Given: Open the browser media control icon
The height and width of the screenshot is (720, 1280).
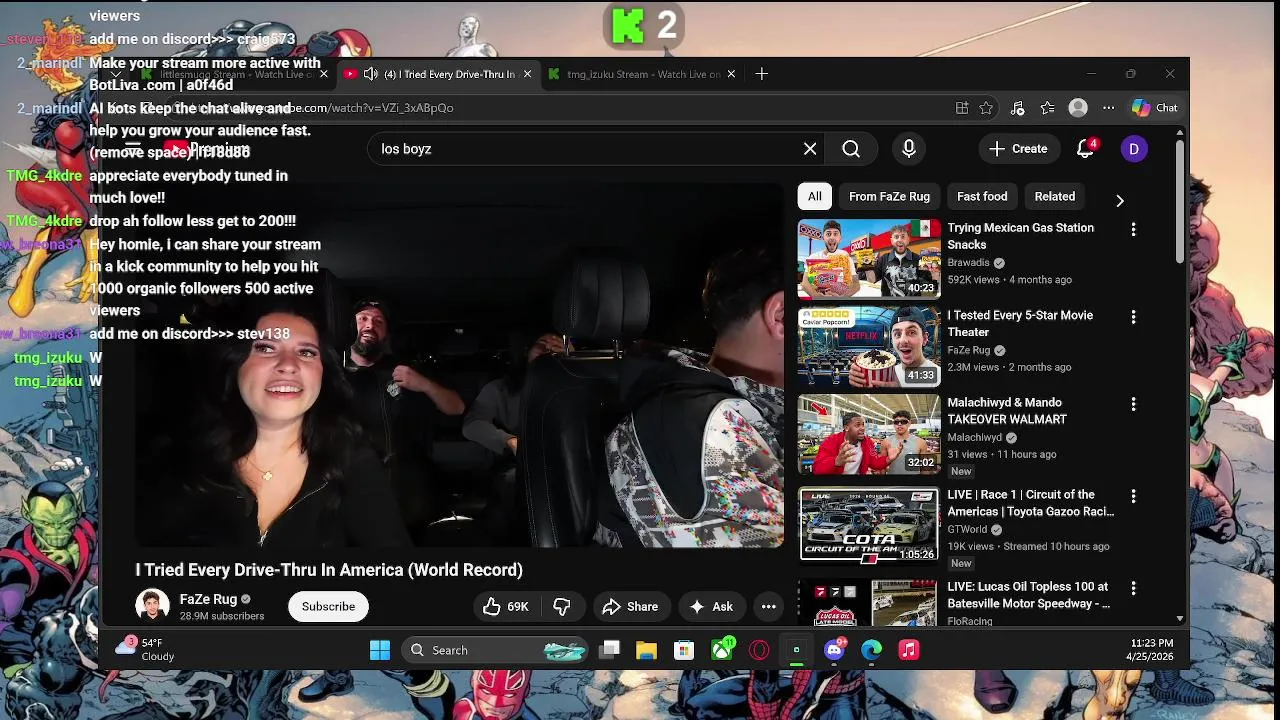Looking at the screenshot, I should point(1017,108).
